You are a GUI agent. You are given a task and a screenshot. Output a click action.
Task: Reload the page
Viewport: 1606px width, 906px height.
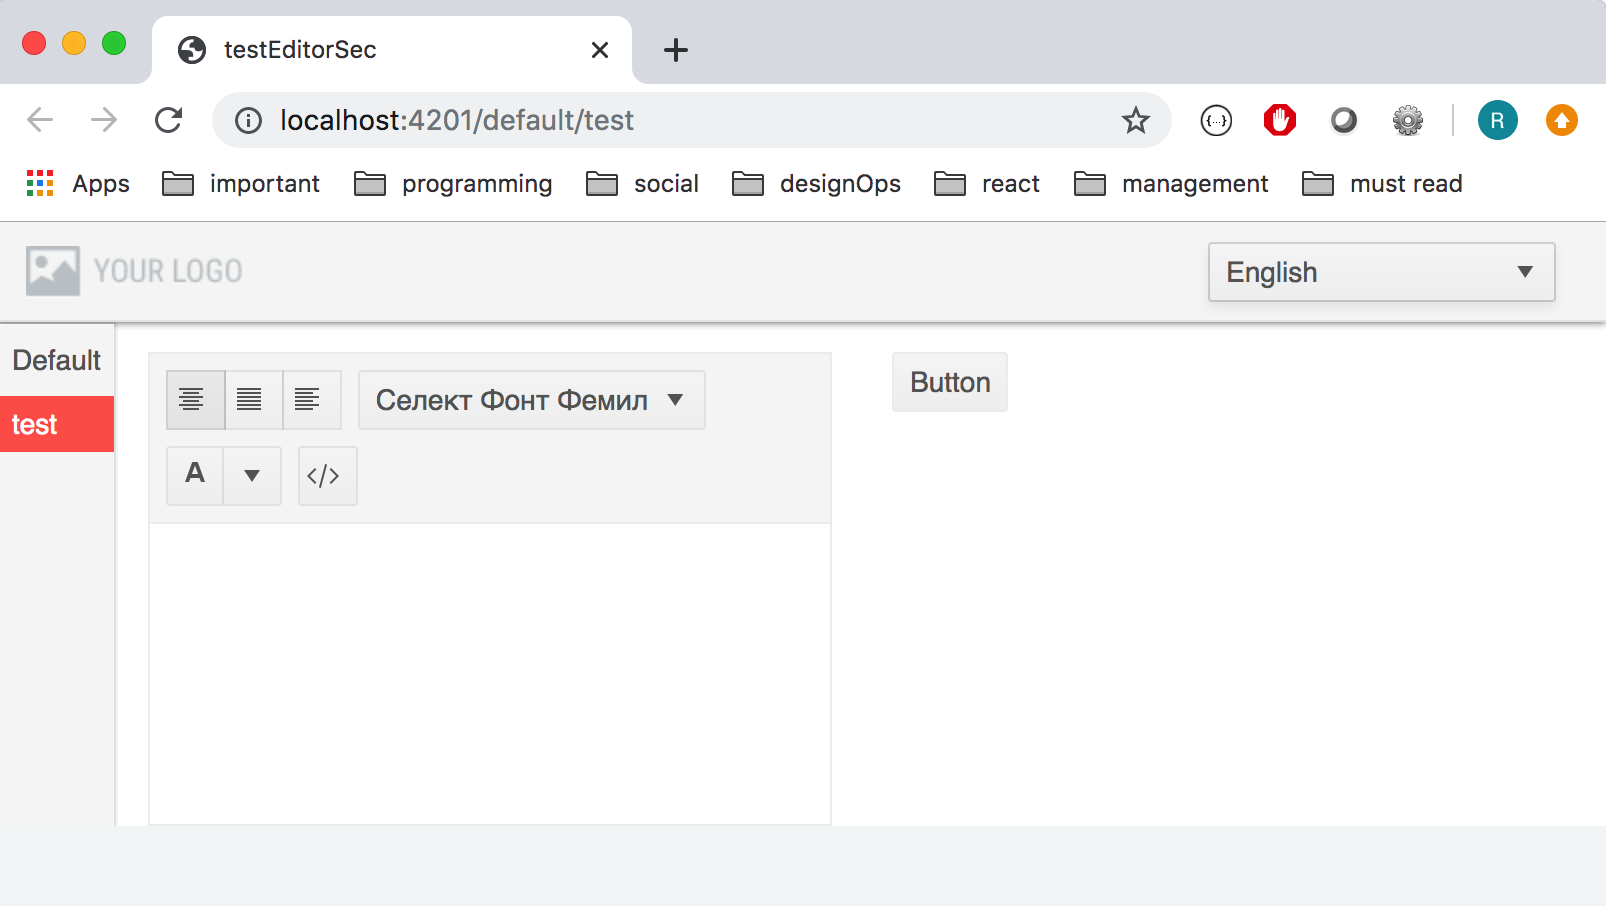point(168,120)
